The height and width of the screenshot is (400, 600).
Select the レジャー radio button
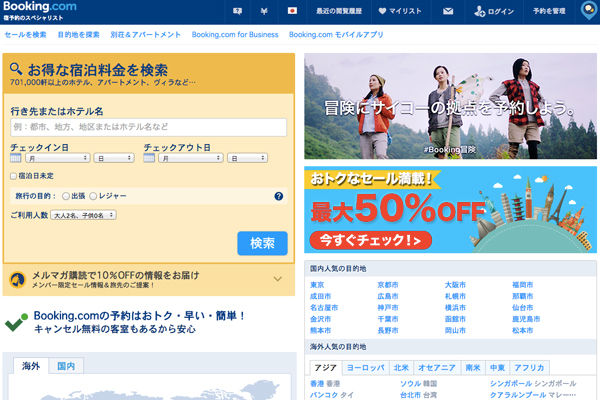coord(93,196)
